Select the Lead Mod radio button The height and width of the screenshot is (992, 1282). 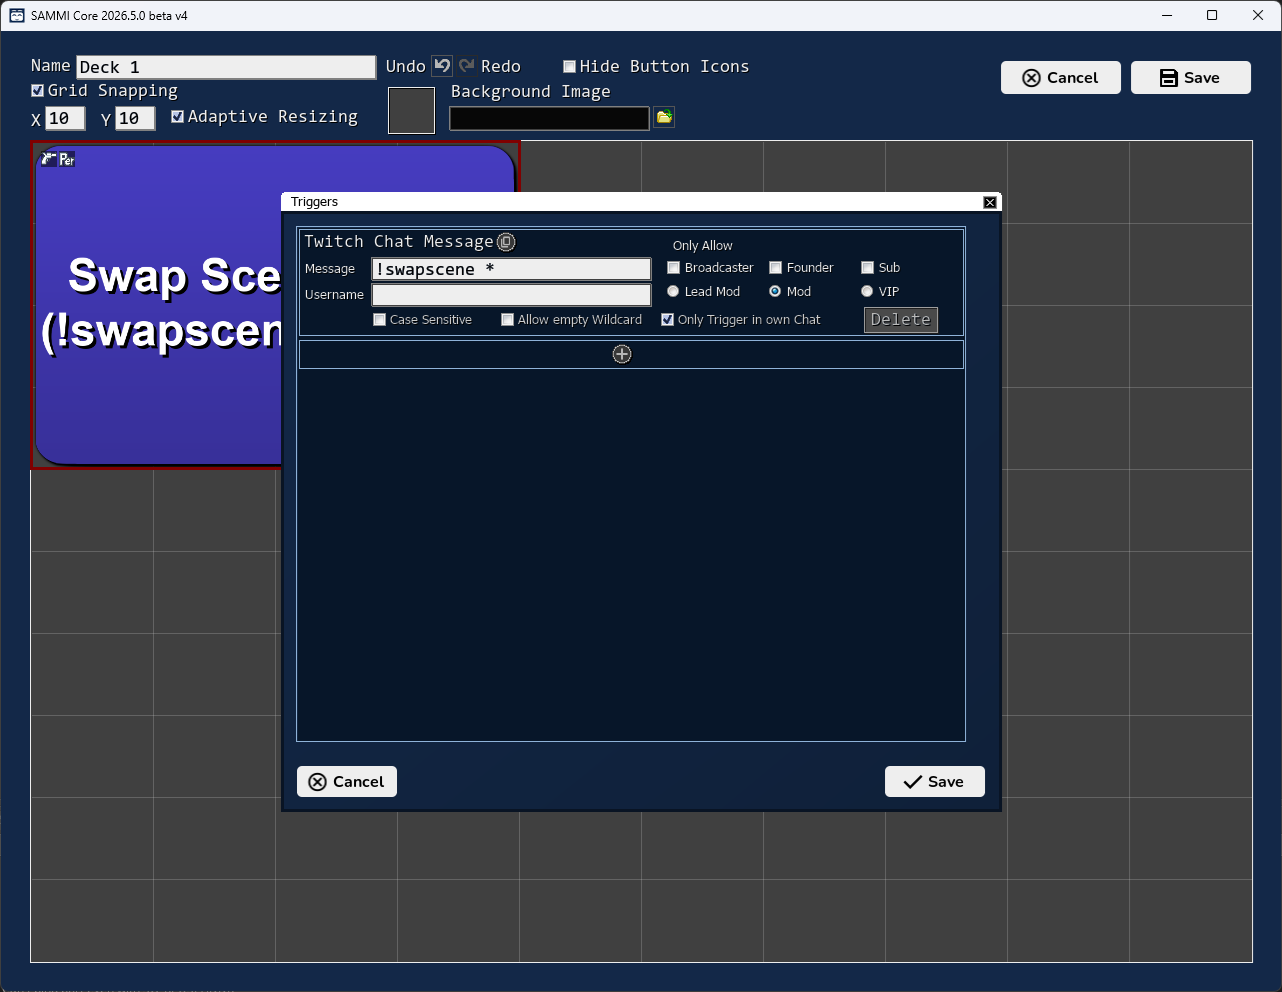[673, 291]
